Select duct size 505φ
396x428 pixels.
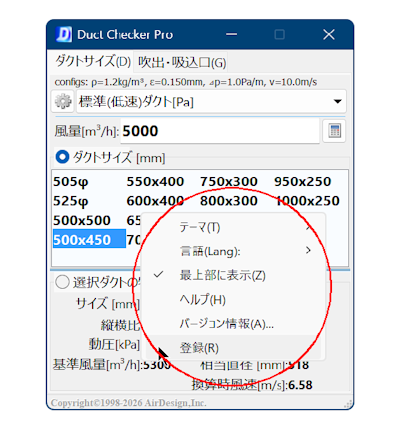pos(71,182)
